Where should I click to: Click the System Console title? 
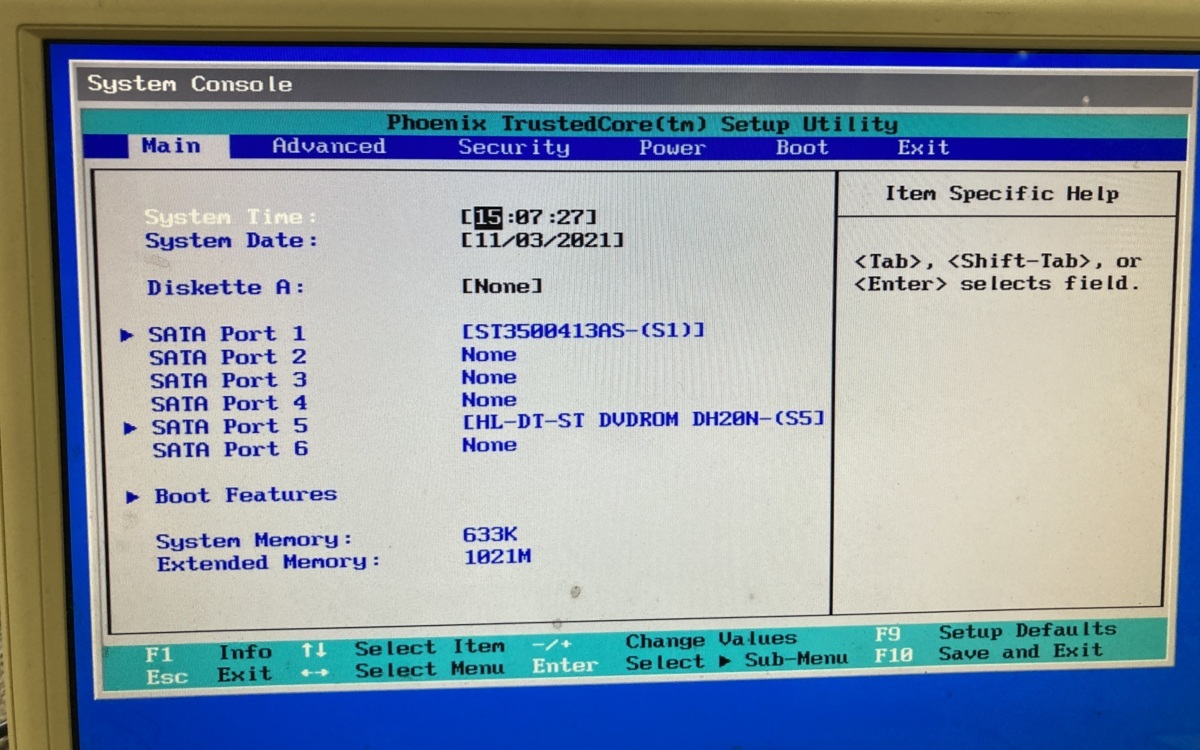coord(190,84)
